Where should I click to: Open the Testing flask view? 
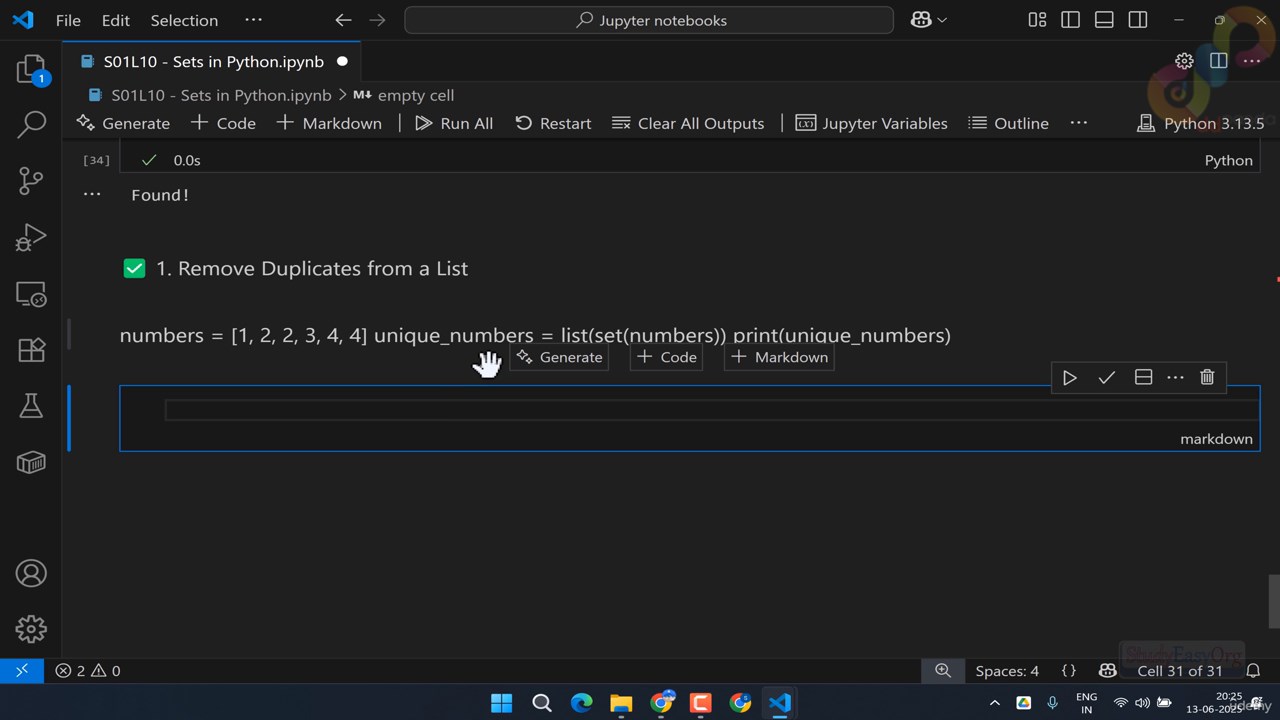pyautogui.click(x=31, y=405)
